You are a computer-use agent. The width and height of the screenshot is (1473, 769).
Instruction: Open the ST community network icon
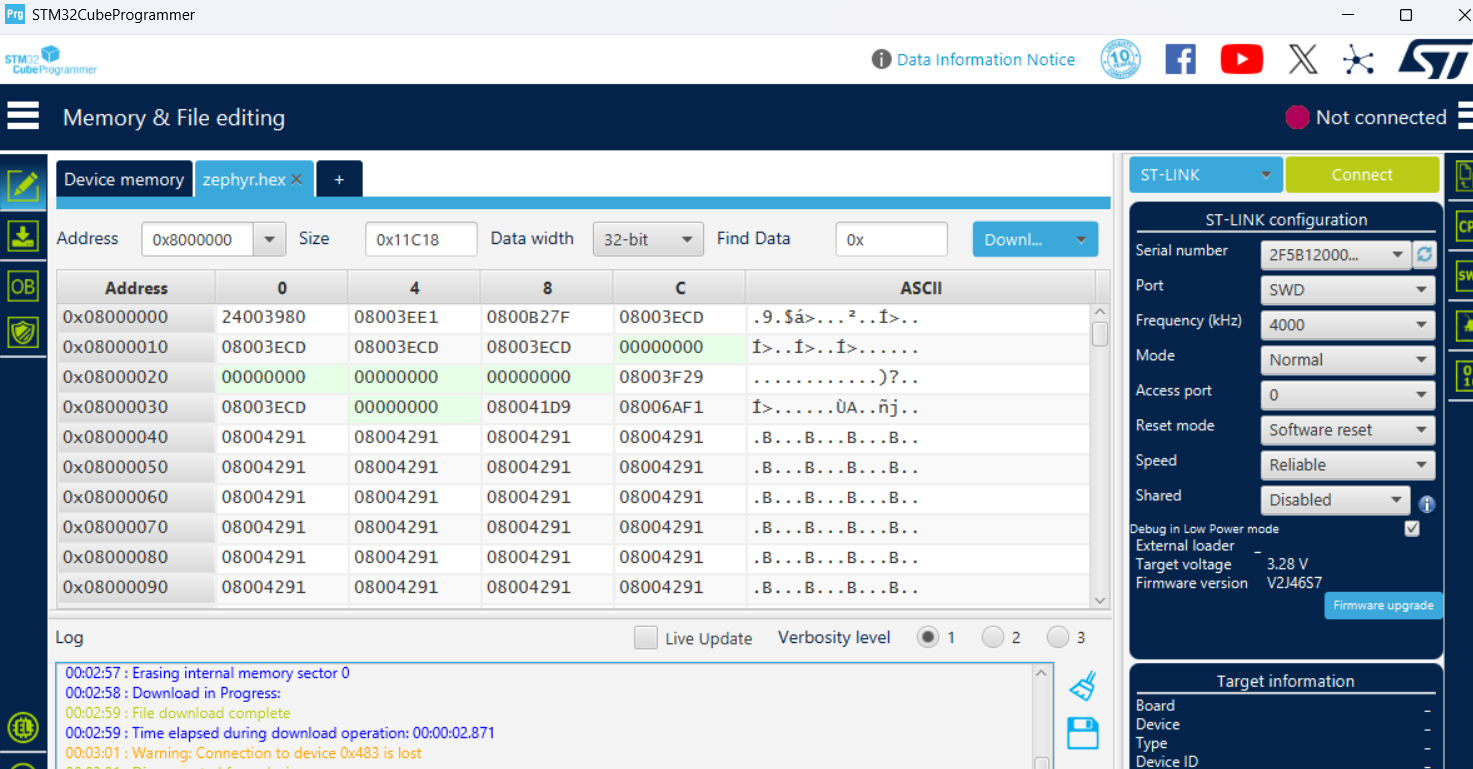(1358, 60)
